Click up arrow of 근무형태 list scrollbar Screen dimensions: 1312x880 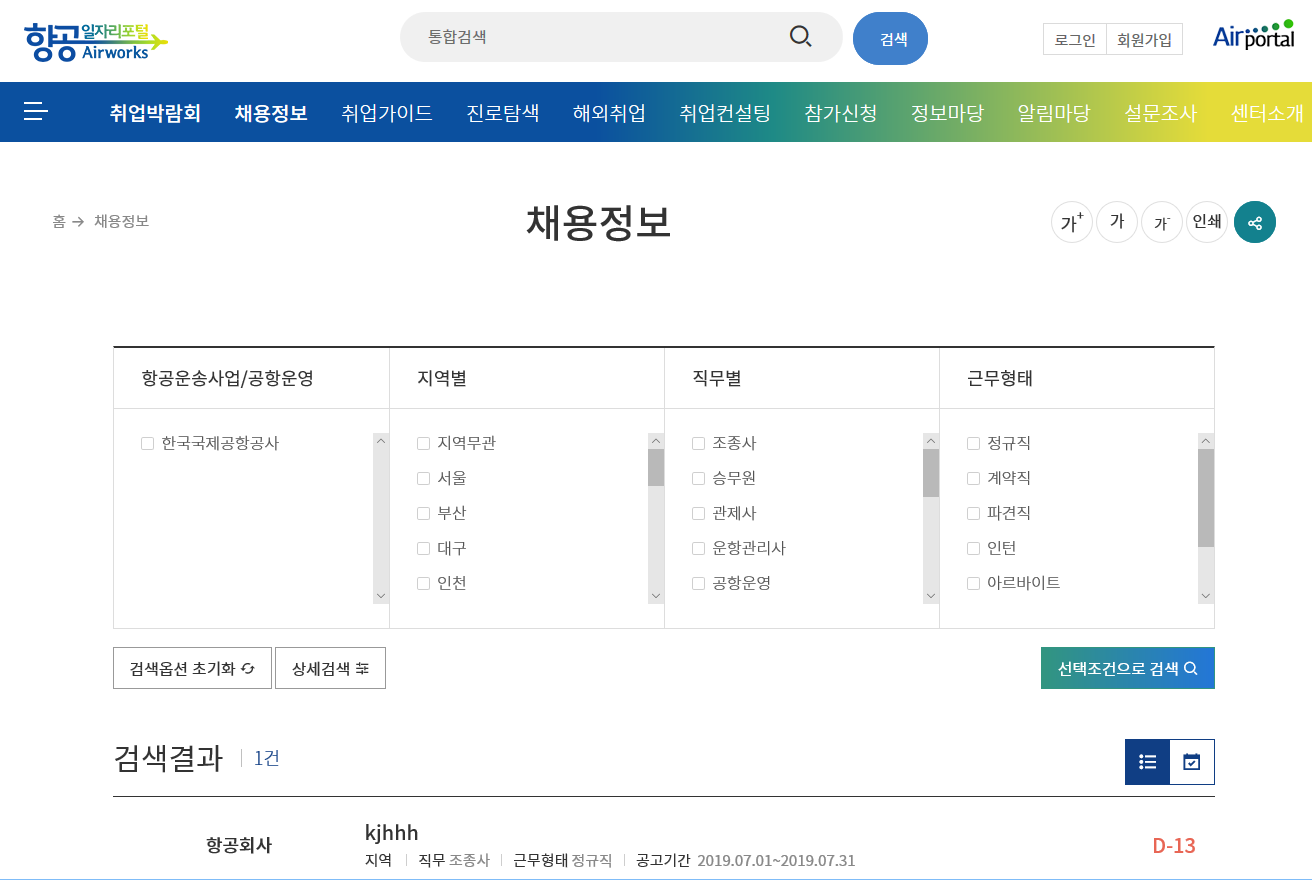1206,441
